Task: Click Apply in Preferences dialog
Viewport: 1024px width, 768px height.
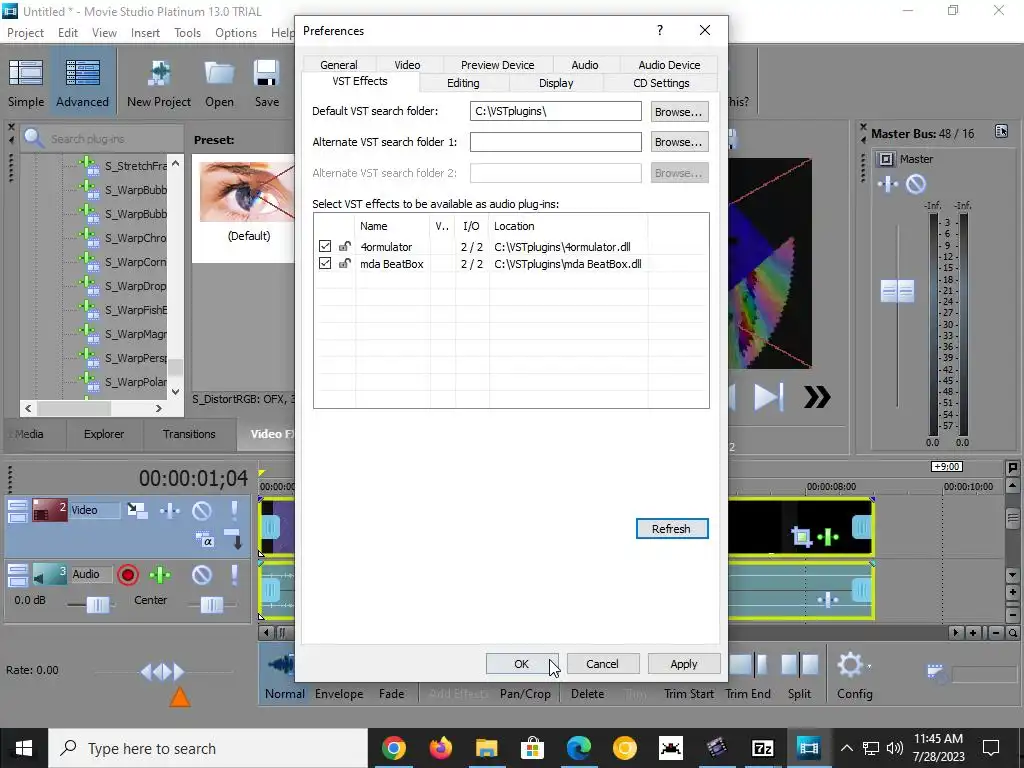Action: 684,664
